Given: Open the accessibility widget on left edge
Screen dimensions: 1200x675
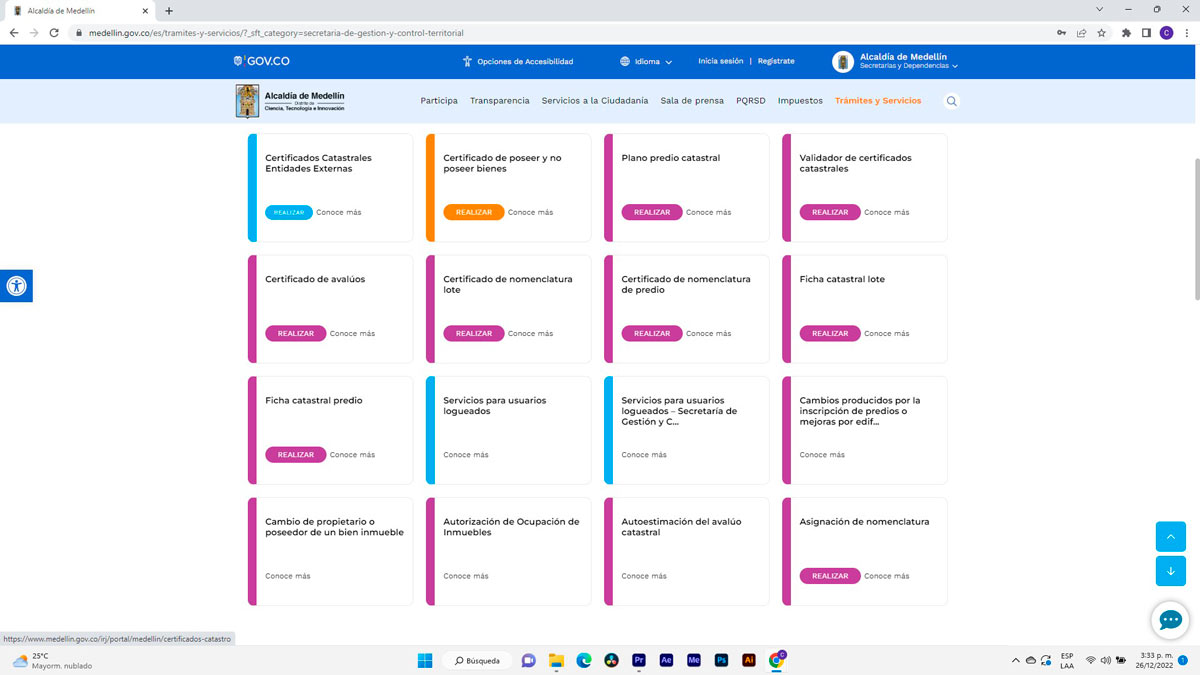Looking at the screenshot, I should pyautogui.click(x=16, y=286).
